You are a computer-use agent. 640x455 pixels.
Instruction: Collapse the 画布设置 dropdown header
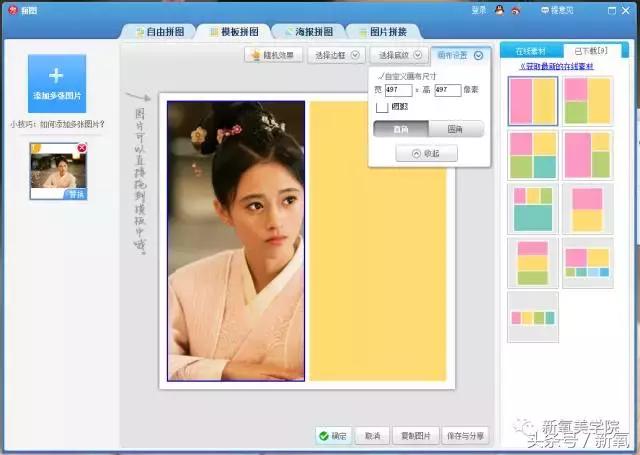point(460,55)
